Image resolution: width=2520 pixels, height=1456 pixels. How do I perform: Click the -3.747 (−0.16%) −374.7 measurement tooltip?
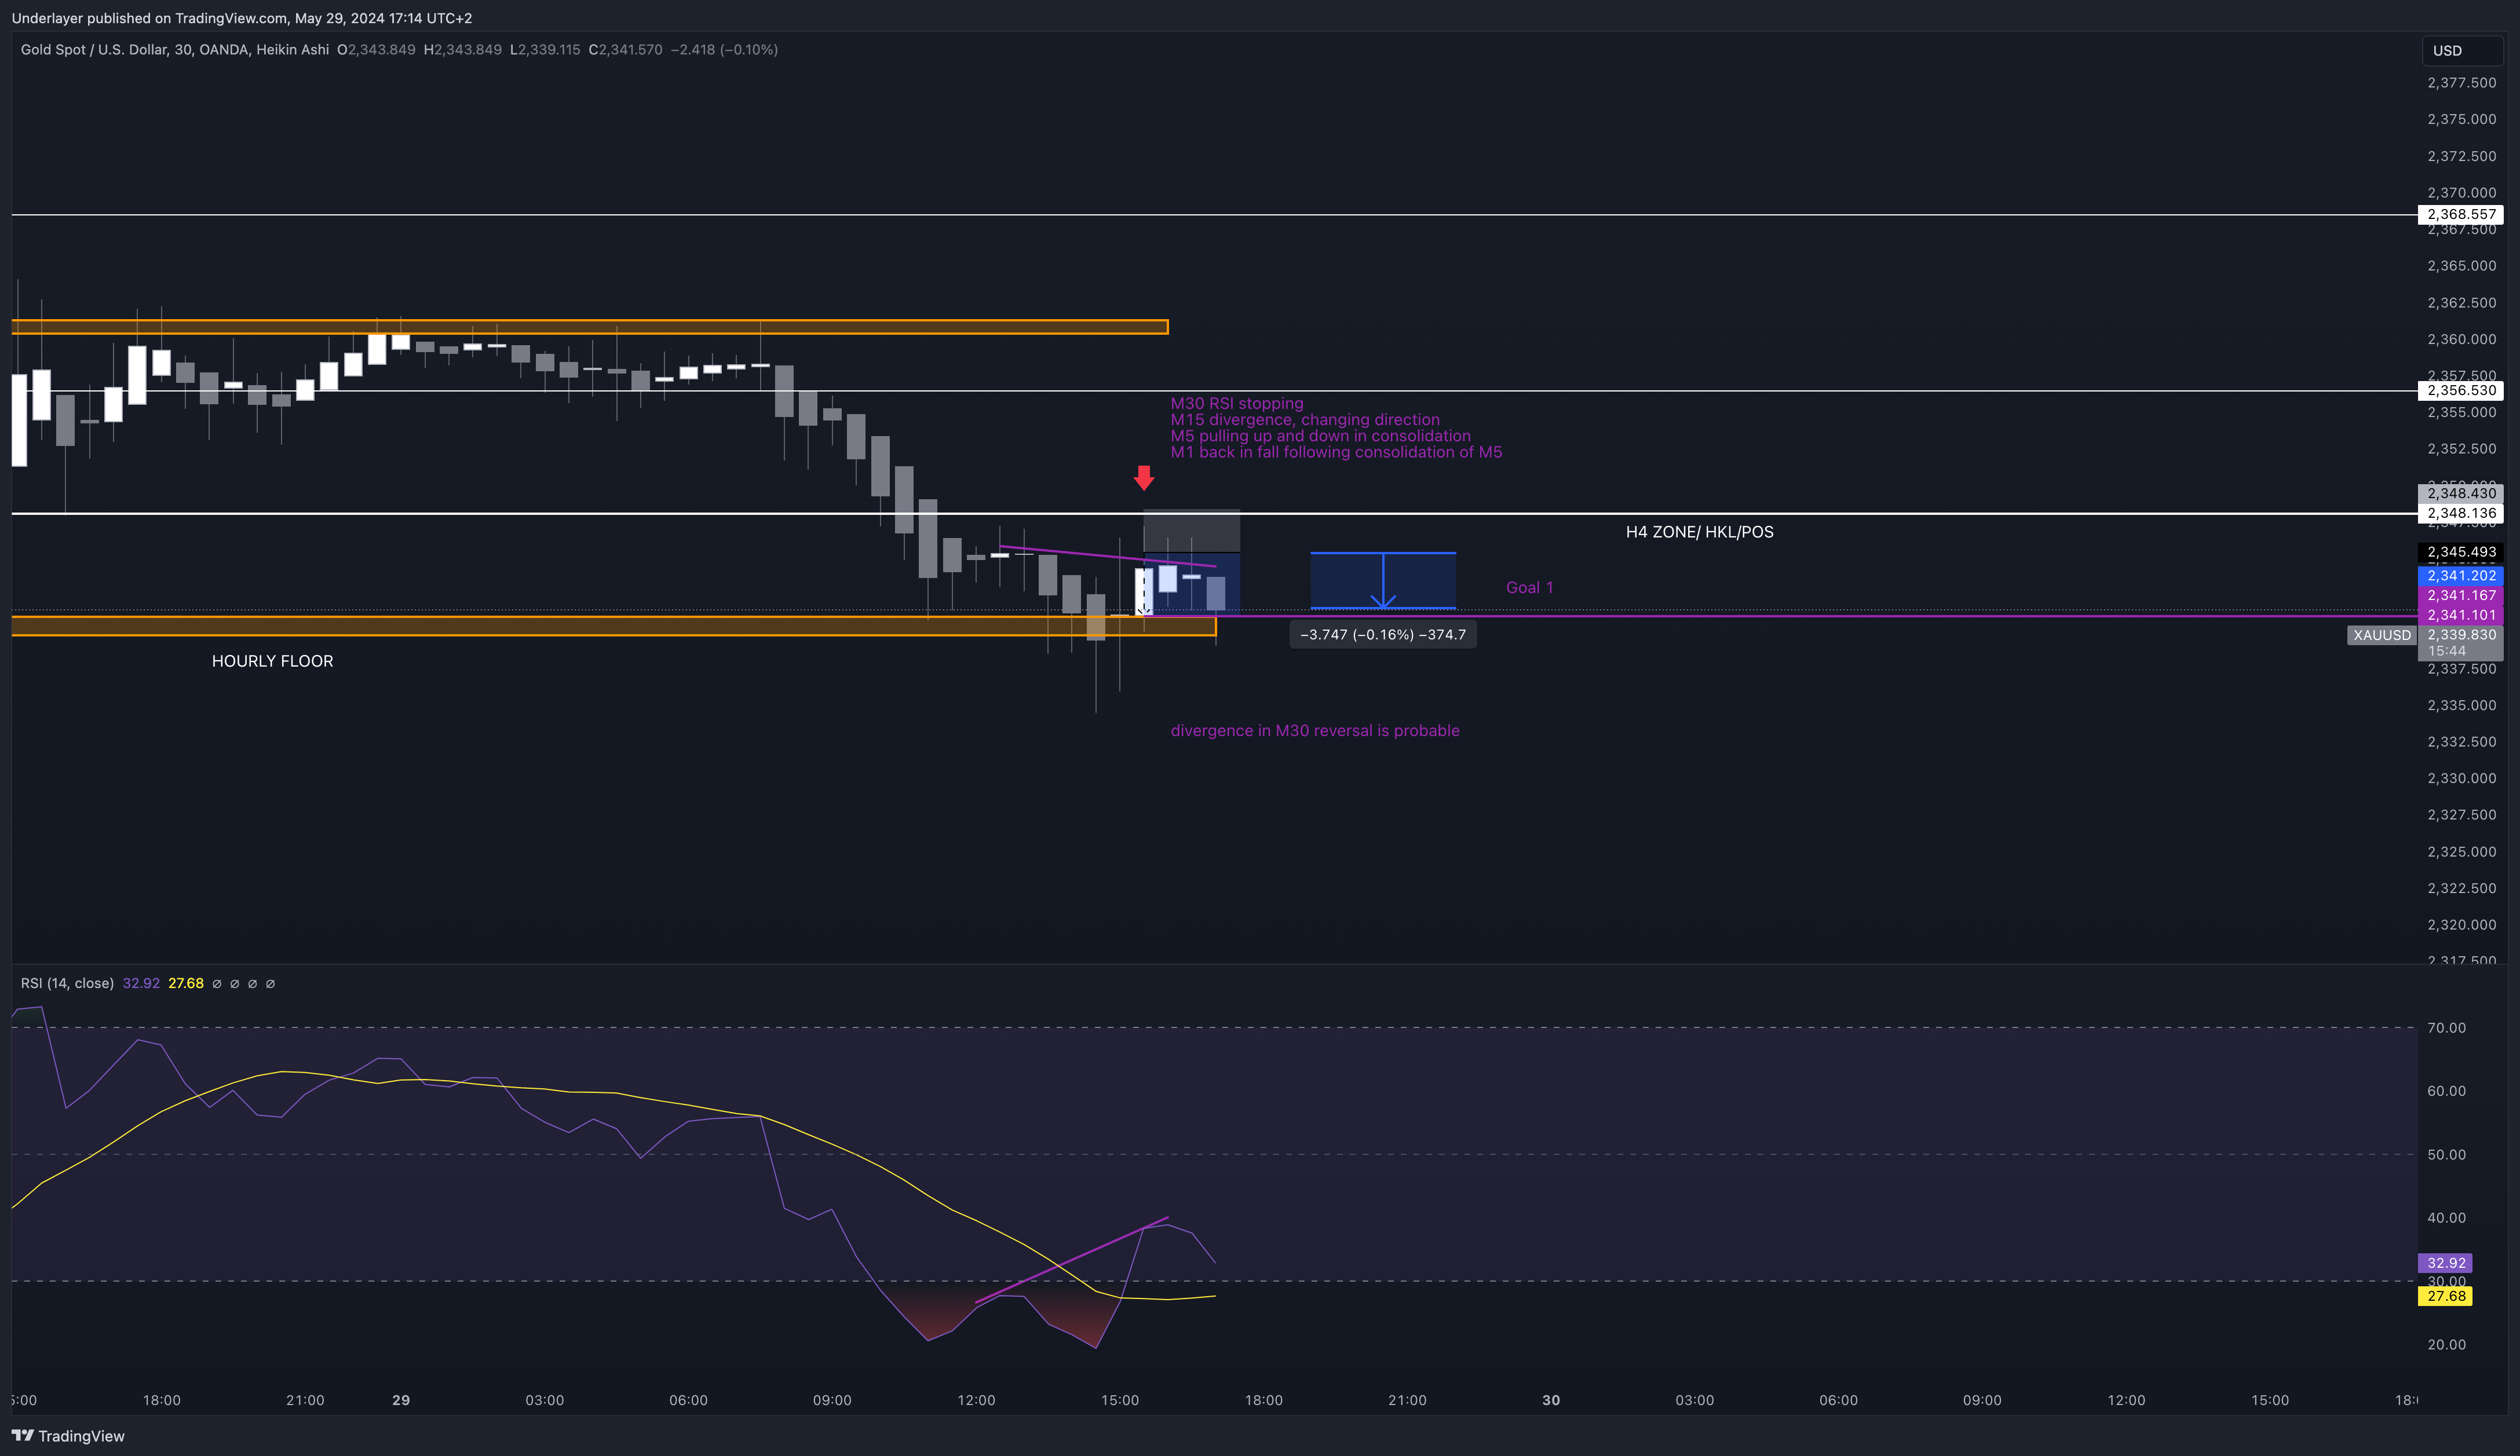1383,635
